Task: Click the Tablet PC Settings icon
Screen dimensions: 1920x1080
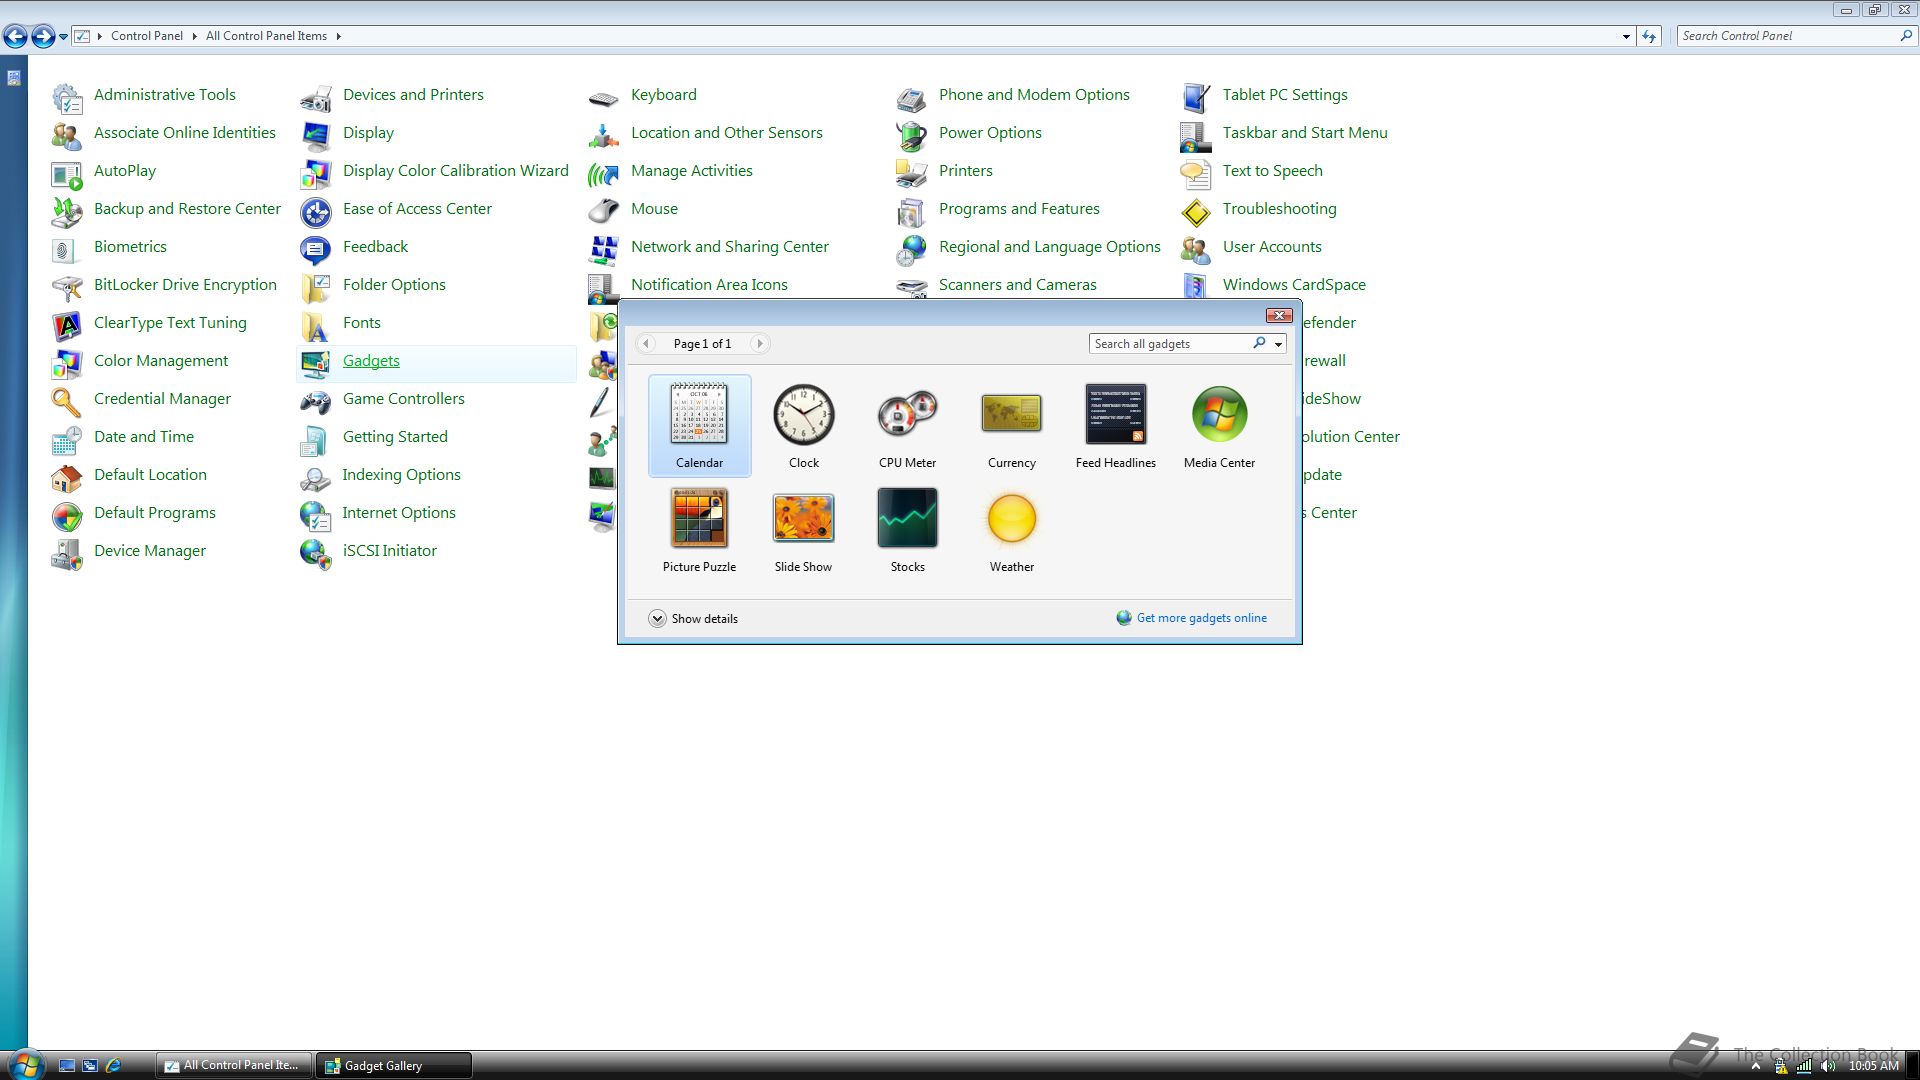Action: click(1196, 97)
